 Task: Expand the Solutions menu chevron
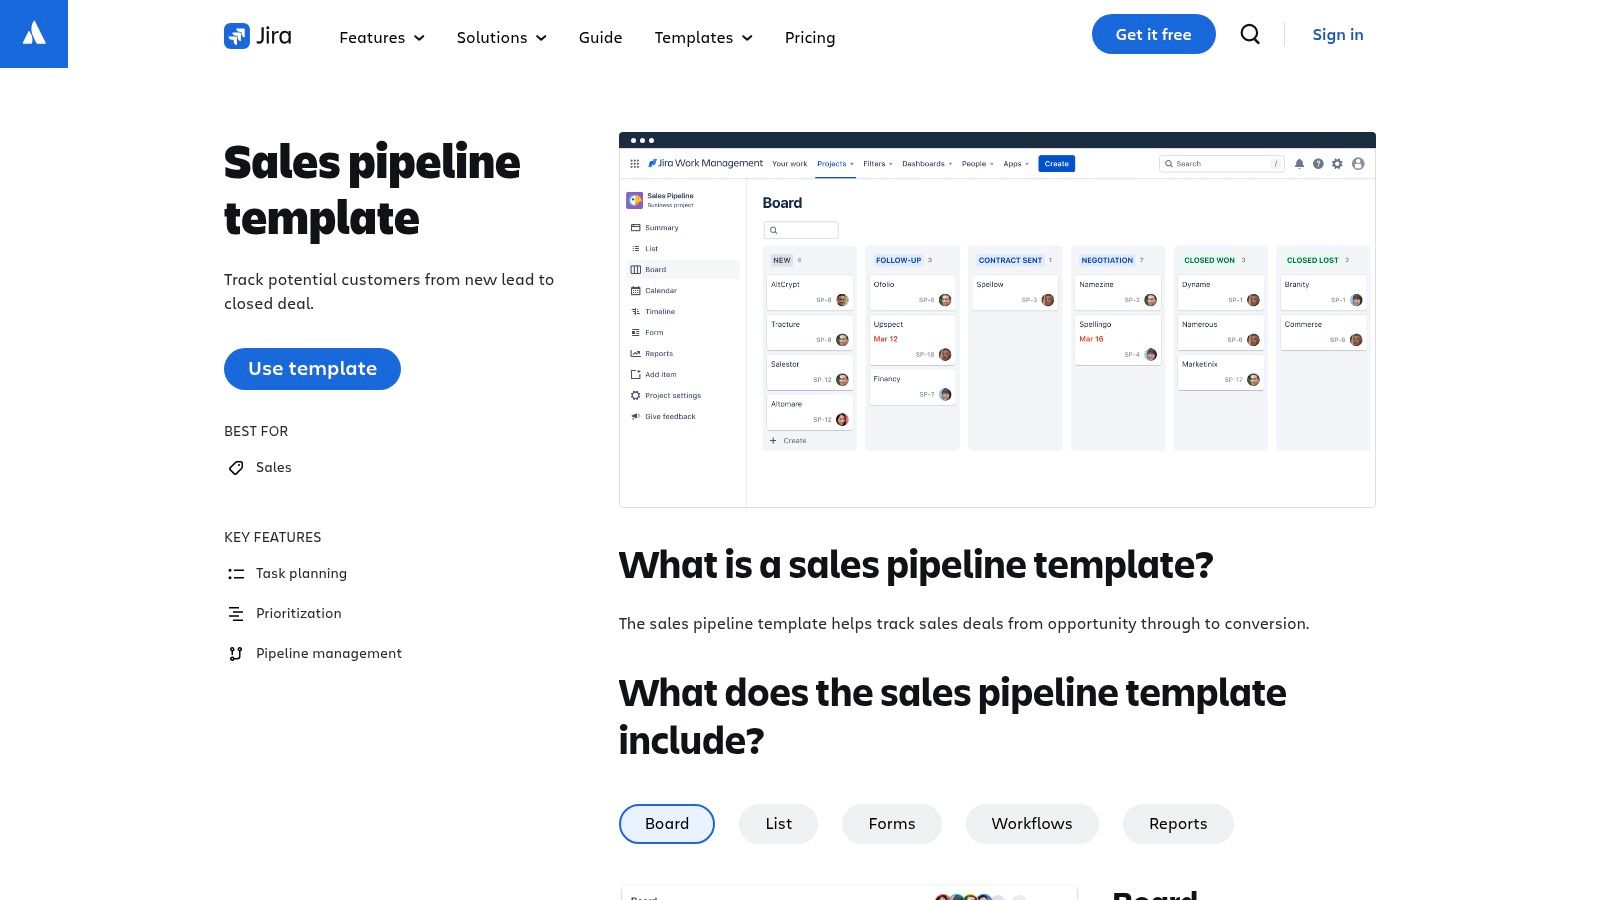coord(541,39)
